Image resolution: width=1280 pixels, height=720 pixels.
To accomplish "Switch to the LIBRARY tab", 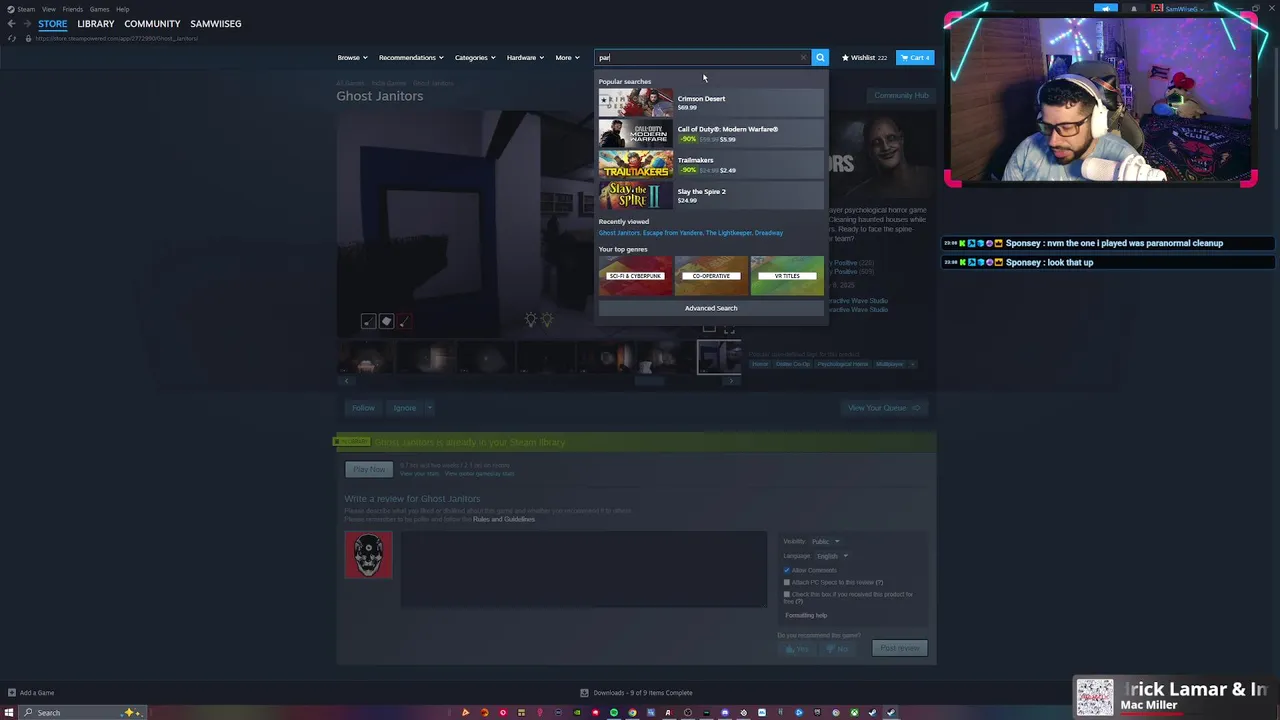I will [x=96, y=23].
